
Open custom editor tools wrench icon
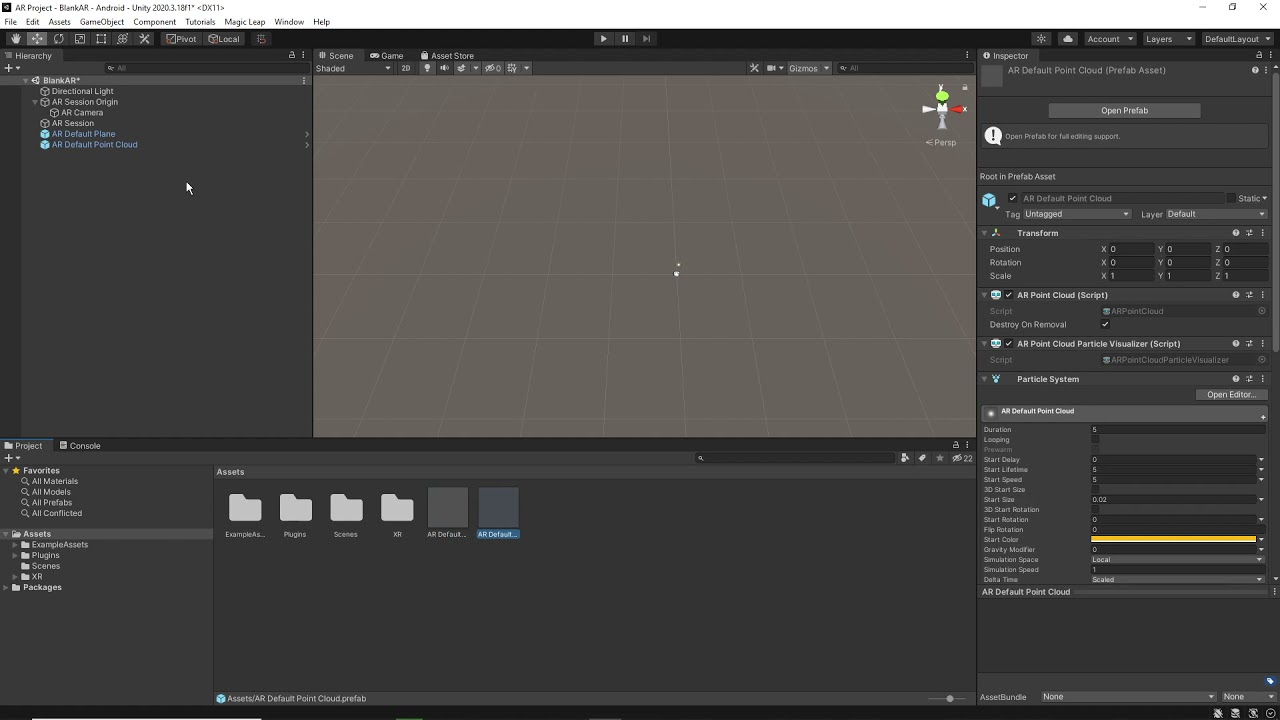(144, 39)
